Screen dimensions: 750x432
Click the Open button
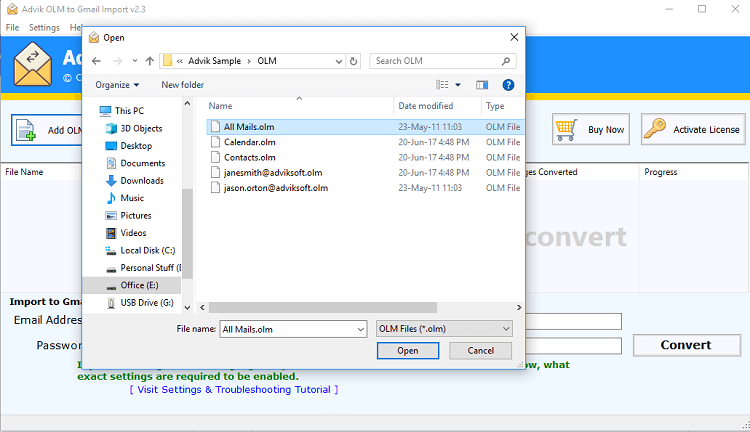[x=407, y=351]
